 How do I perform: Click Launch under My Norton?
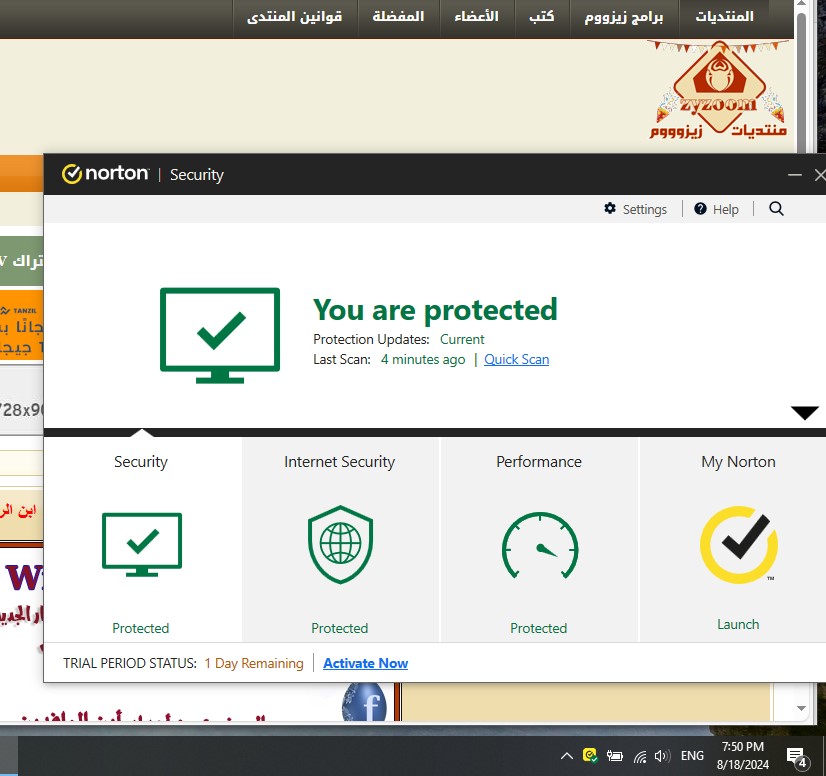click(738, 624)
